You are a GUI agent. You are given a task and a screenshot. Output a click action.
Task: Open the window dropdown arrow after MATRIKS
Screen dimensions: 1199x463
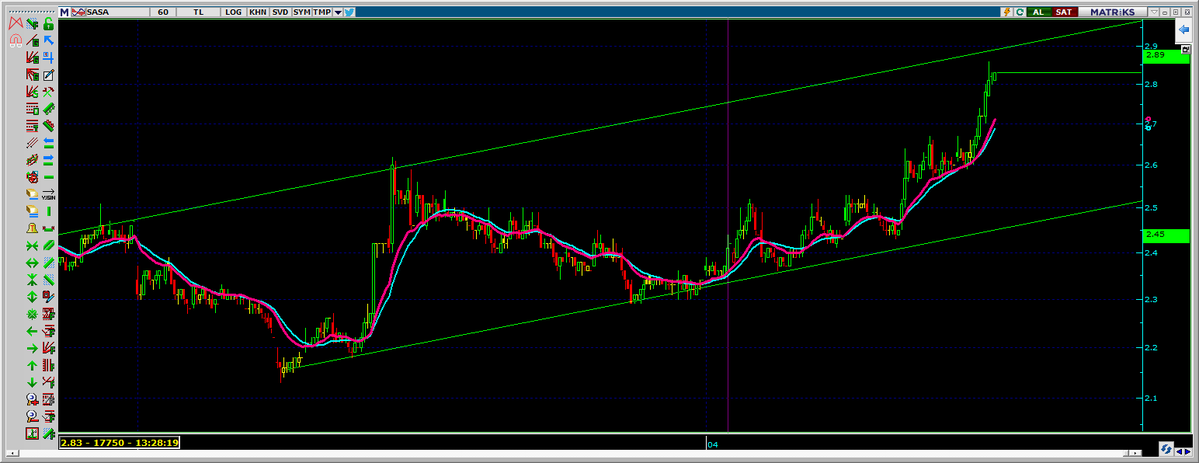[x=1155, y=12]
